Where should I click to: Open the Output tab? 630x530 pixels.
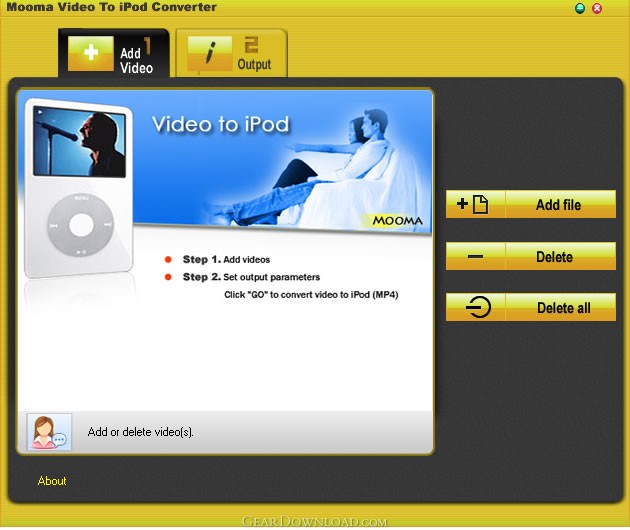pos(232,53)
